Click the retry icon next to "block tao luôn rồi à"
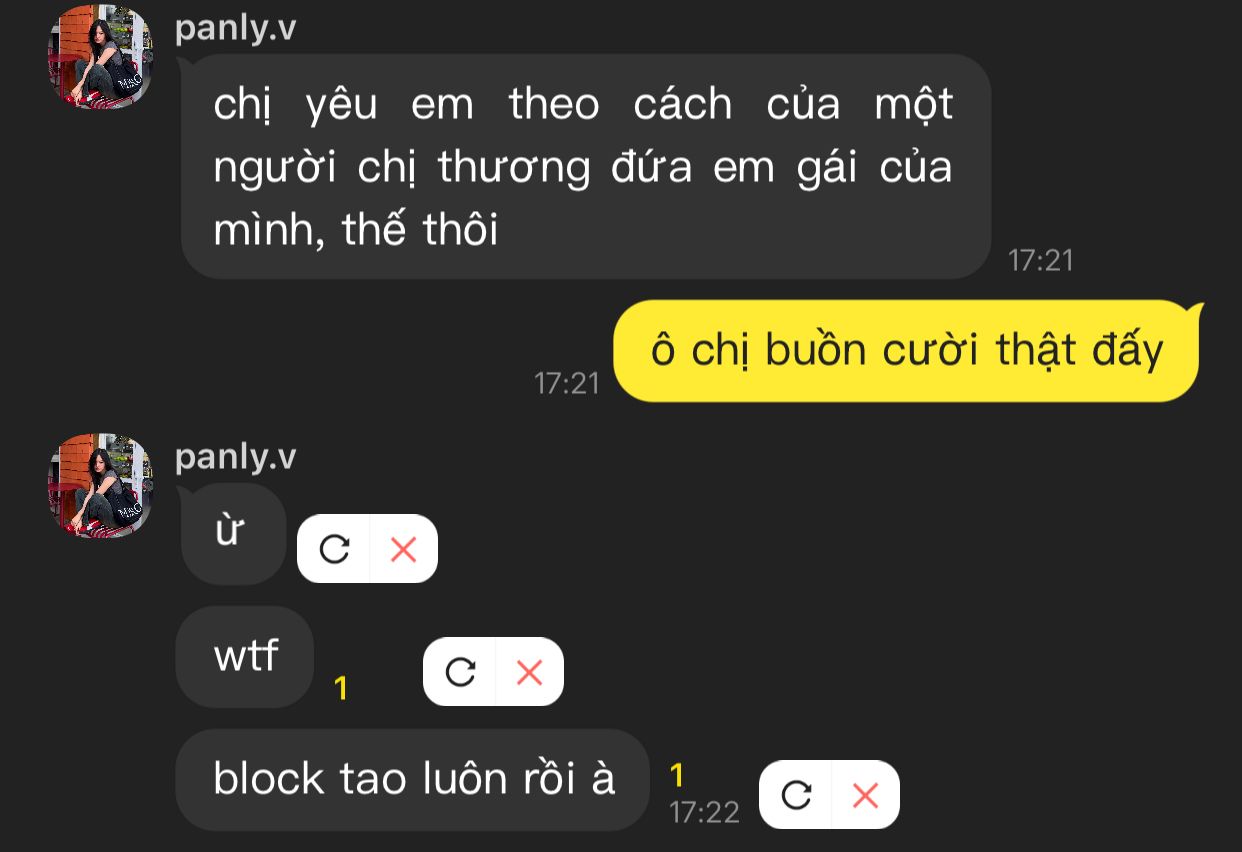The height and width of the screenshot is (852, 1242). 796,795
